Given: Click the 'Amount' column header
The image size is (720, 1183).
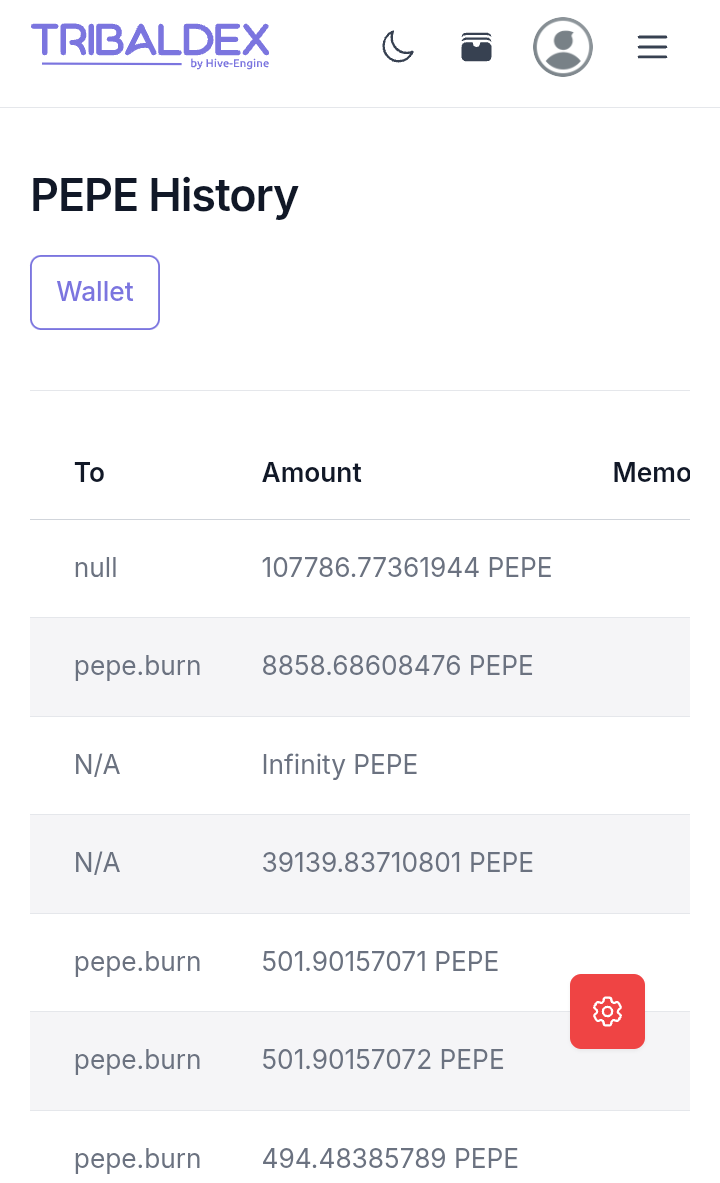Looking at the screenshot, I should click(x=311, y=472).
